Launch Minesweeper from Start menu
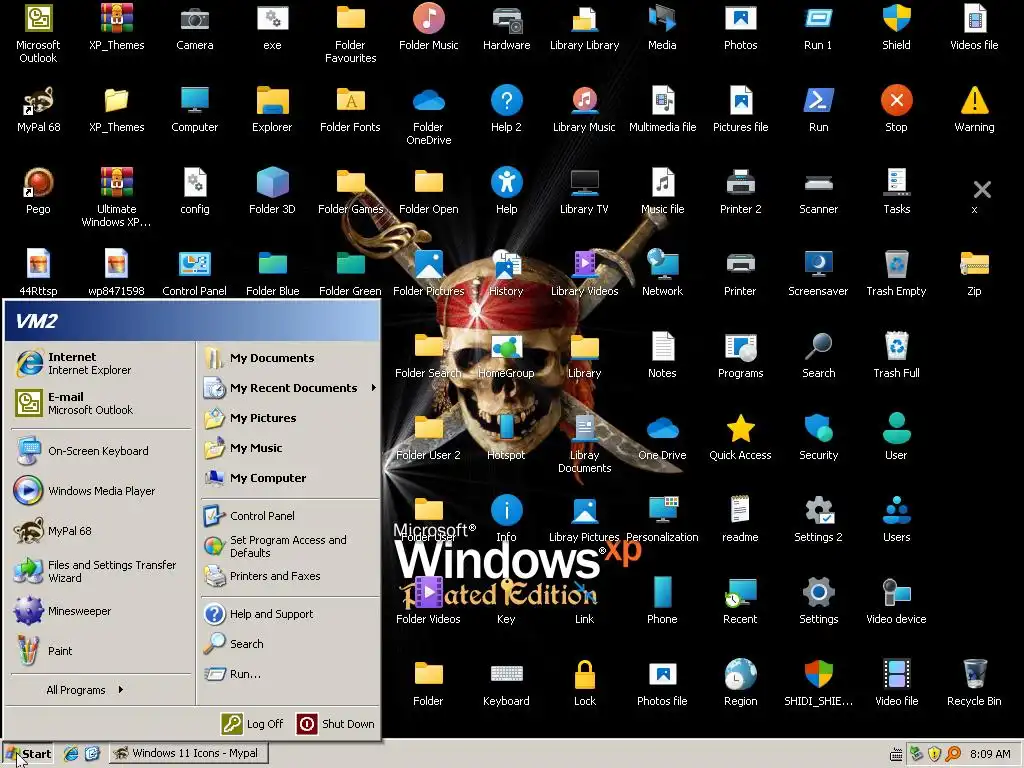This screenshot has width=1024, height=768. (x=101, y=611)
